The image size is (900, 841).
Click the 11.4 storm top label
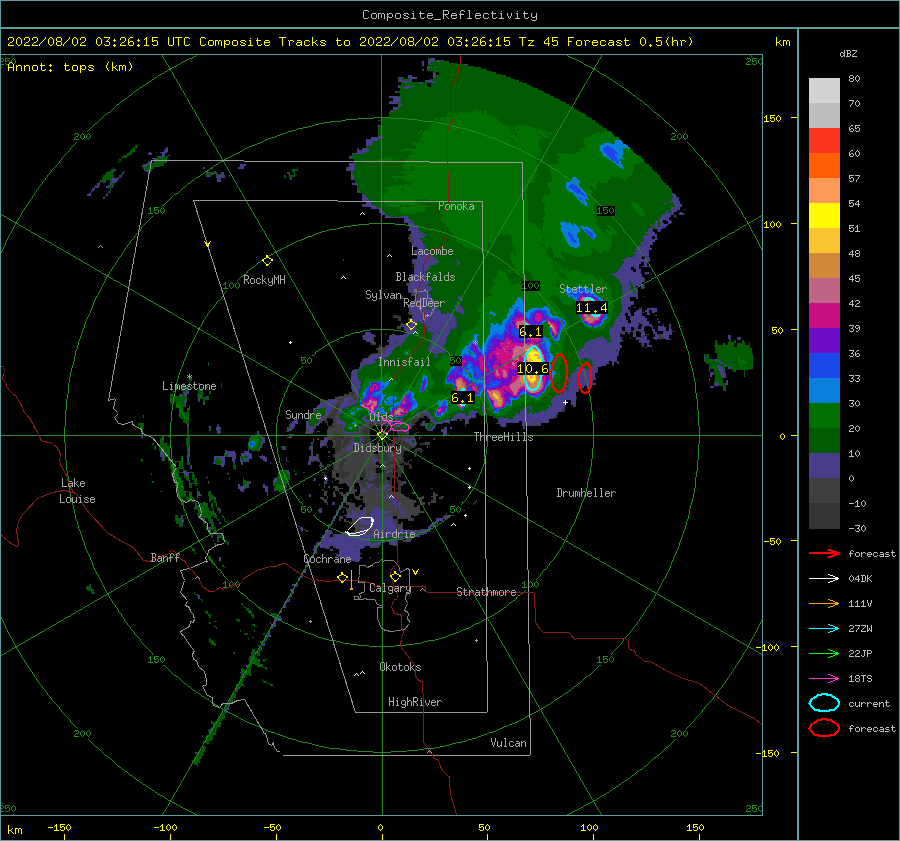[x=591, y=308]
